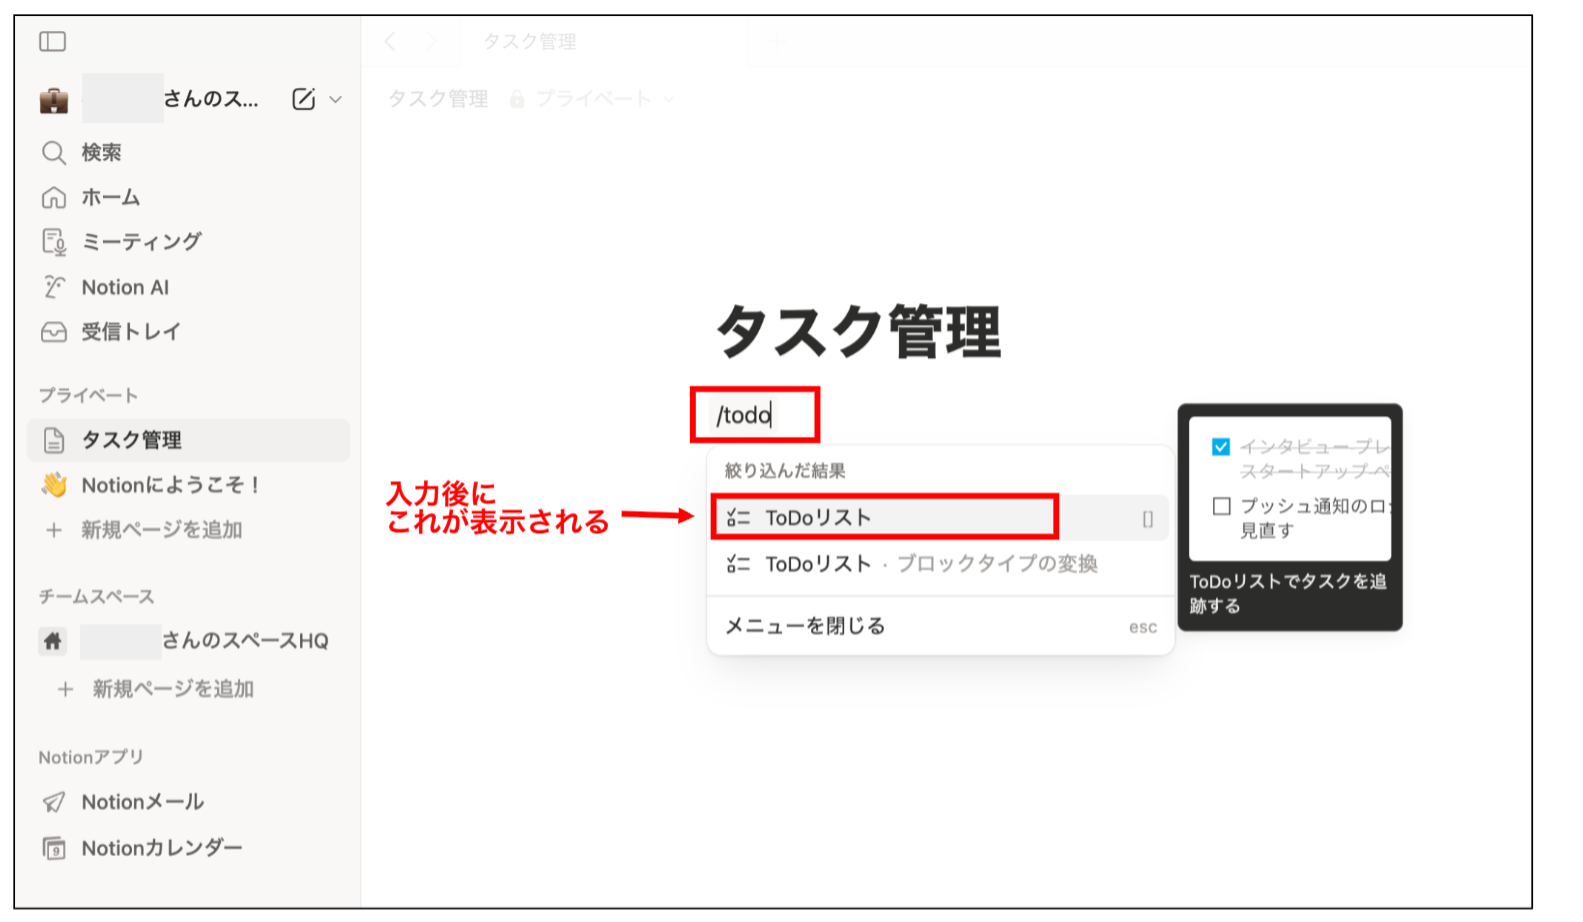Open the workspace switcher chevron beside compose icon
1583x922 pixels.
335,99
